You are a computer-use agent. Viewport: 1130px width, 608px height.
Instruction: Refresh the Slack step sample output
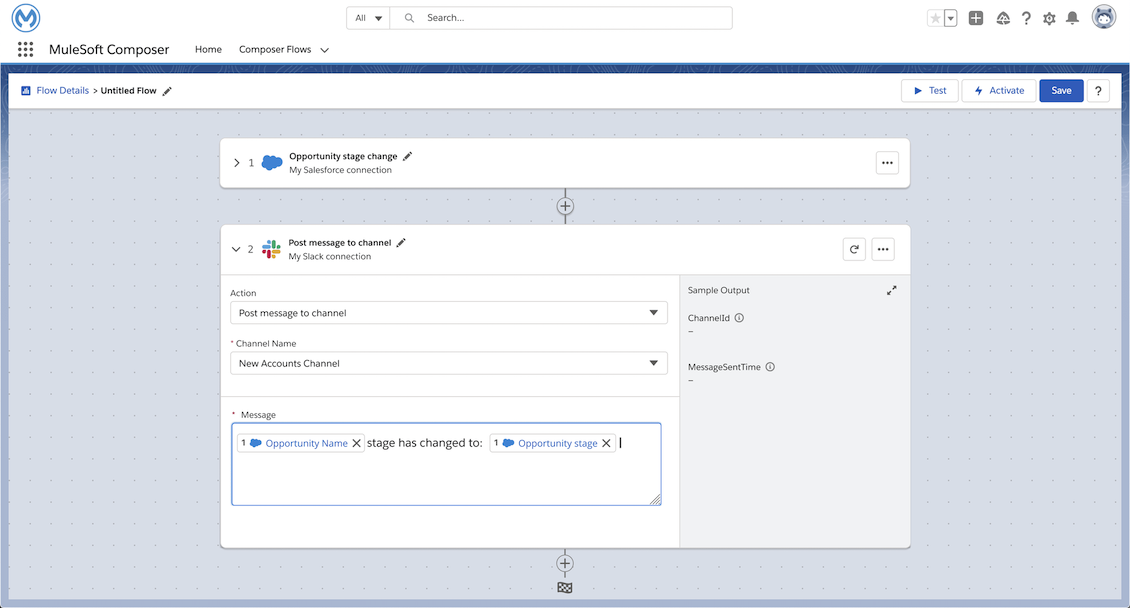click(854, 249)
